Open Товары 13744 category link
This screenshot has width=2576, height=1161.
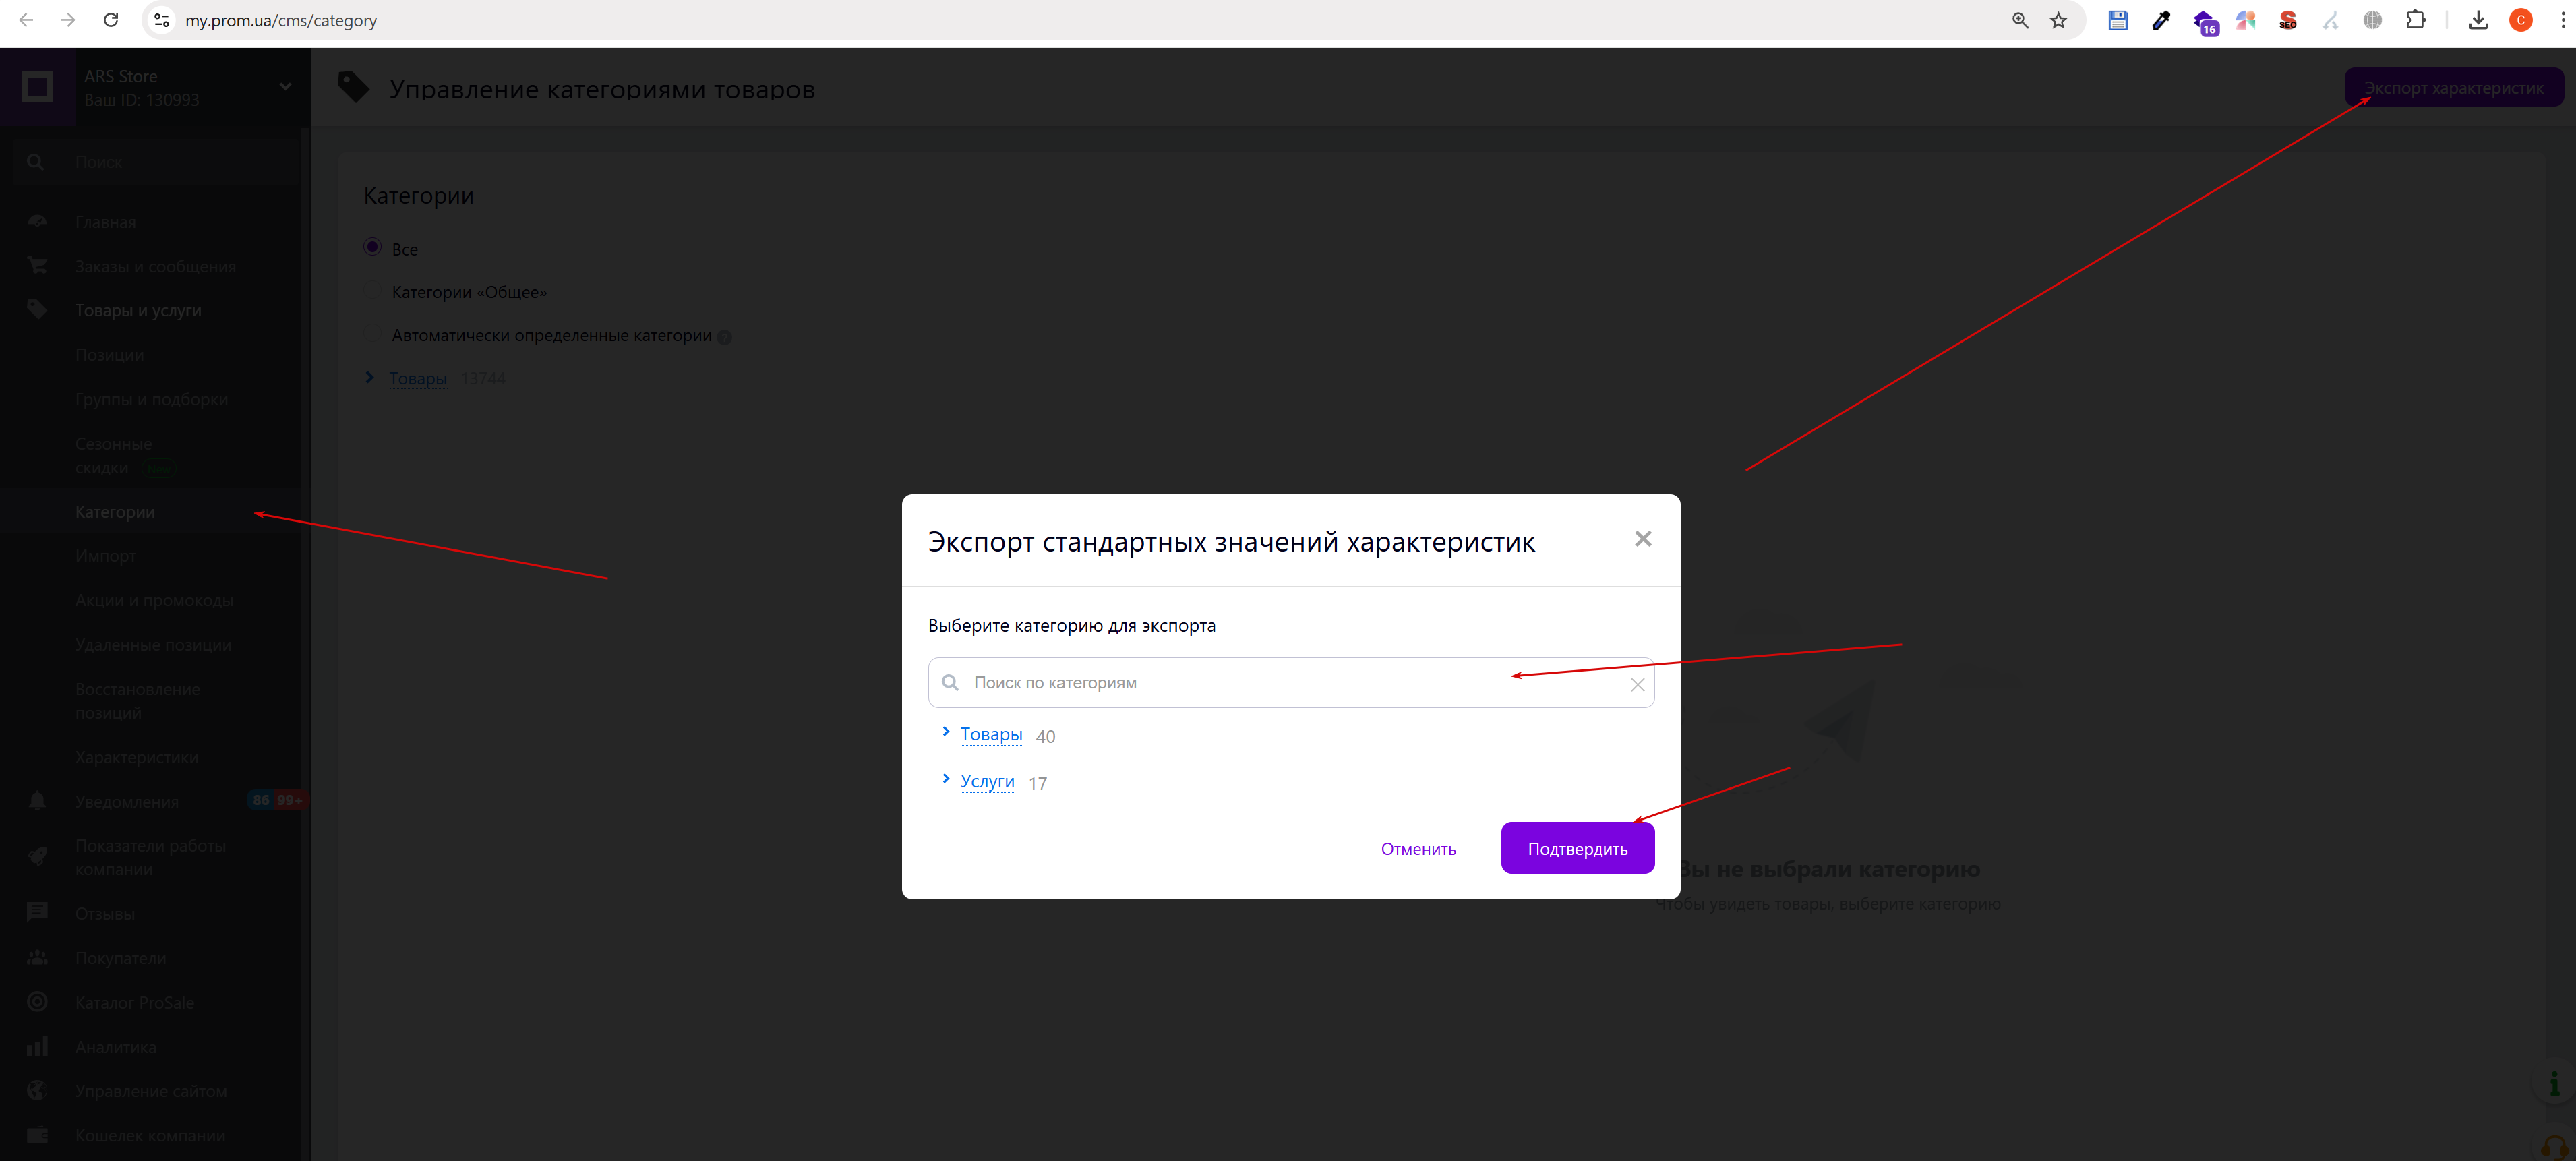418,378
